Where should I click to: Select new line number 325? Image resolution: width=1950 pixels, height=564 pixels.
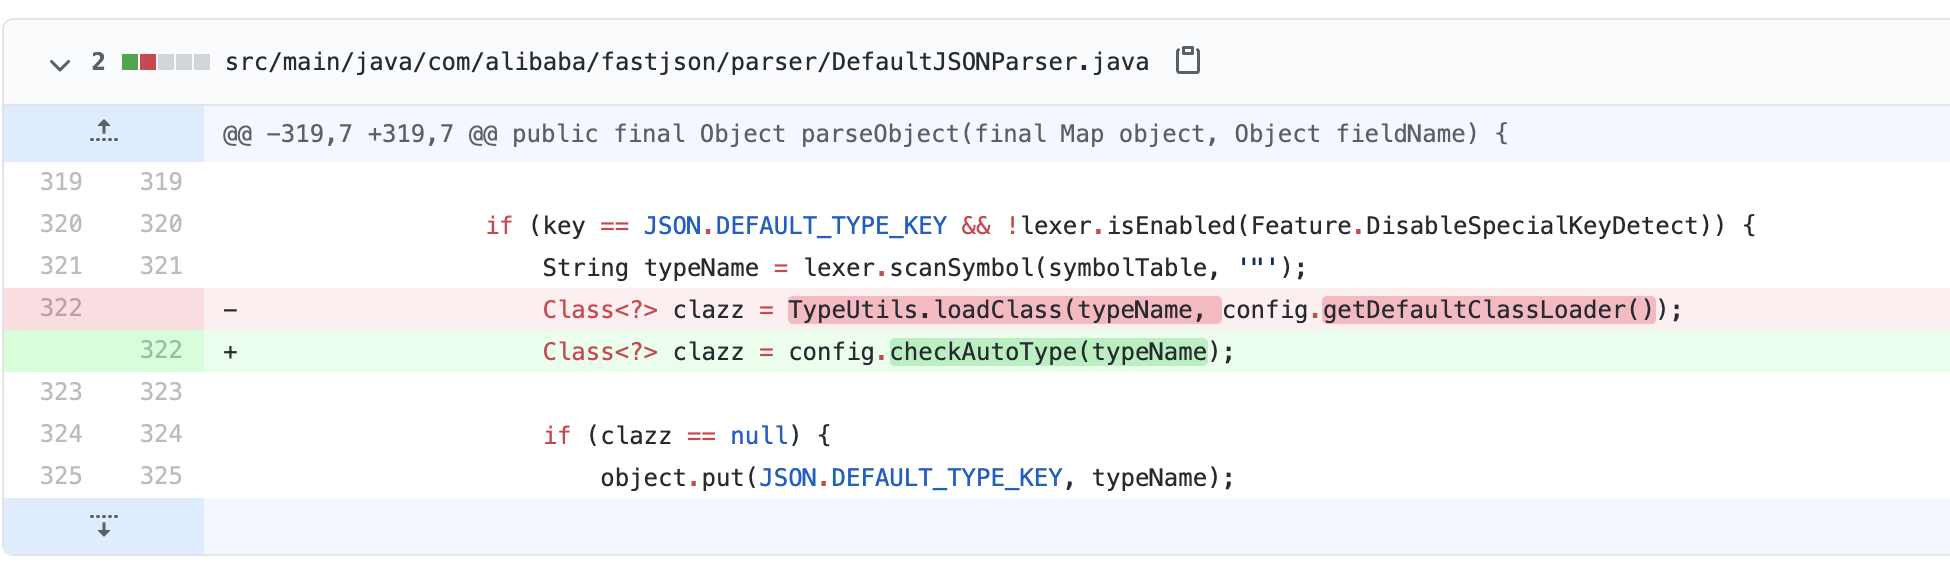pyautogui.click(x=161, y=476)
